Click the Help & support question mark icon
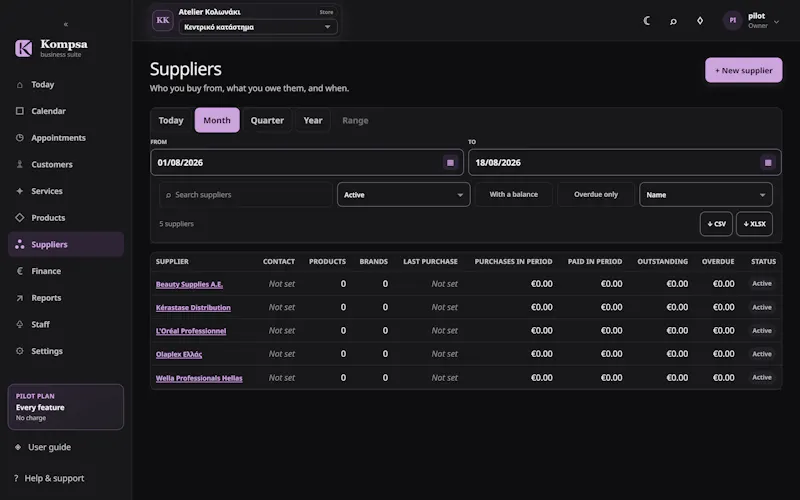The height and width of the screenshot is (500, 800). pos(16,479)
